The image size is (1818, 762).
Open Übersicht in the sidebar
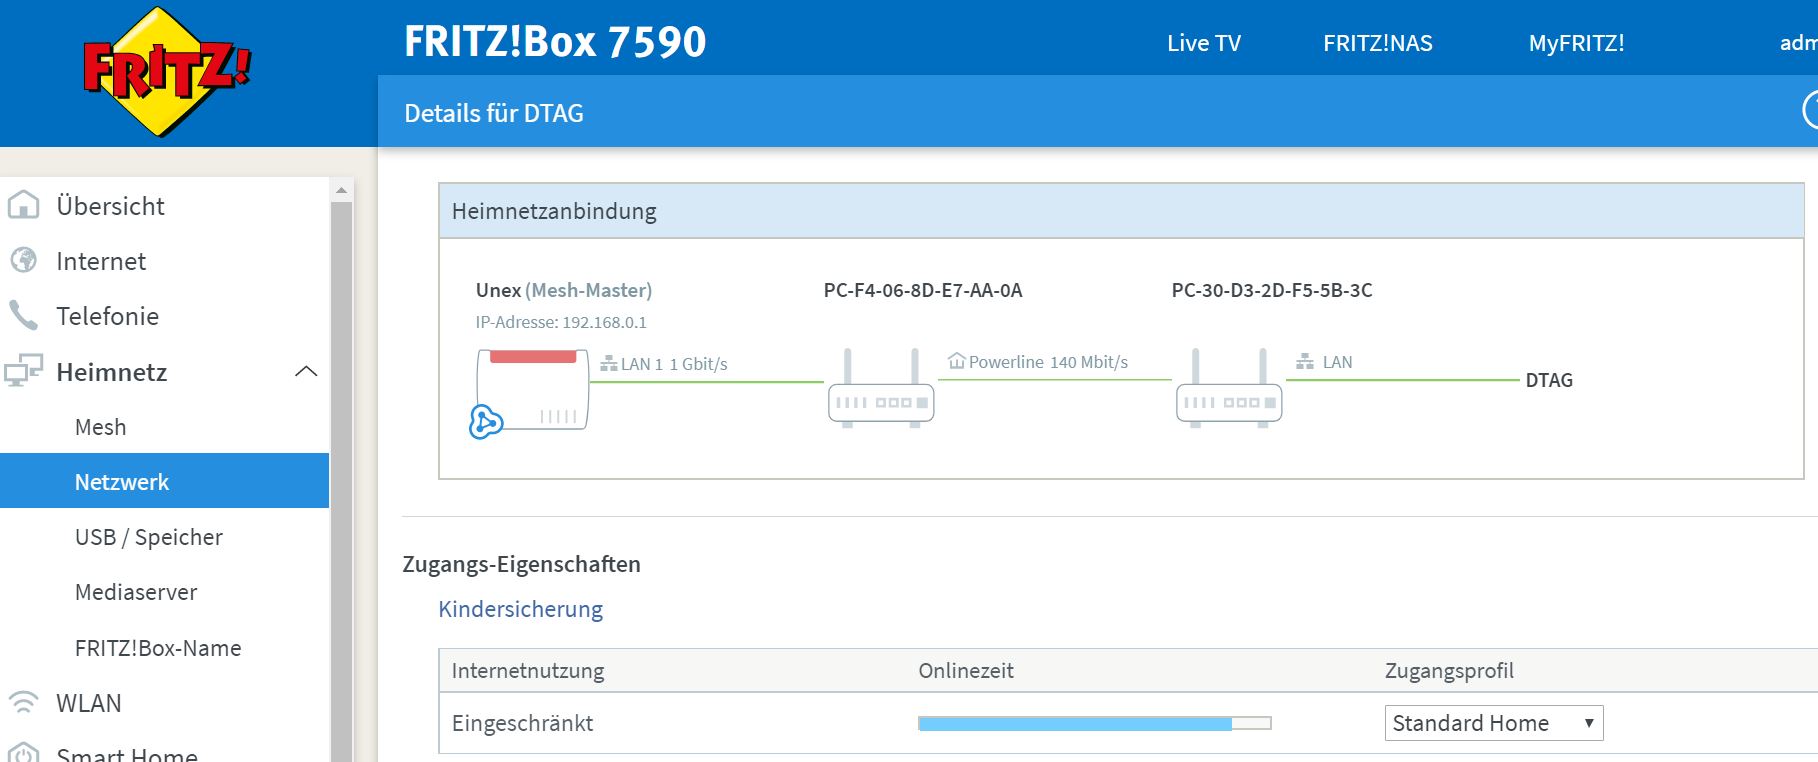[x=110, y=206]
